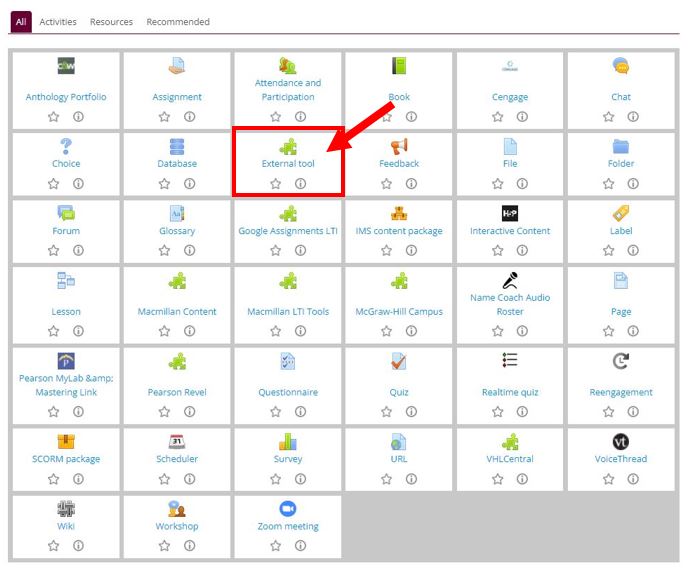Choose the IMS content package icon
Screen dimensions: 688x568
[x=399, y=214]
